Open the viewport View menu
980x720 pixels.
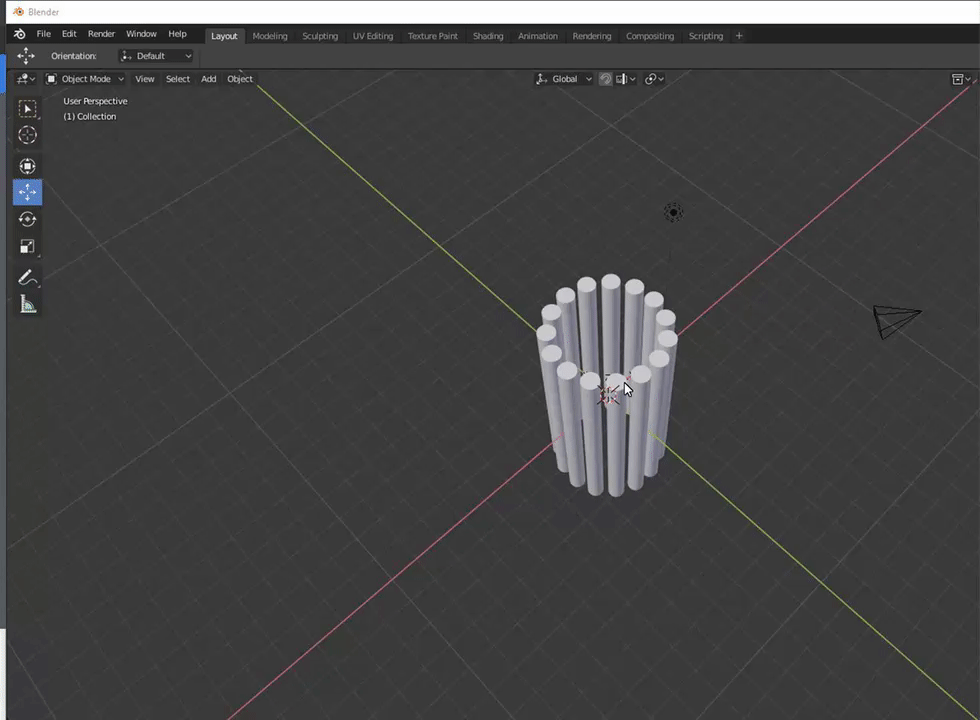point(144,79)
